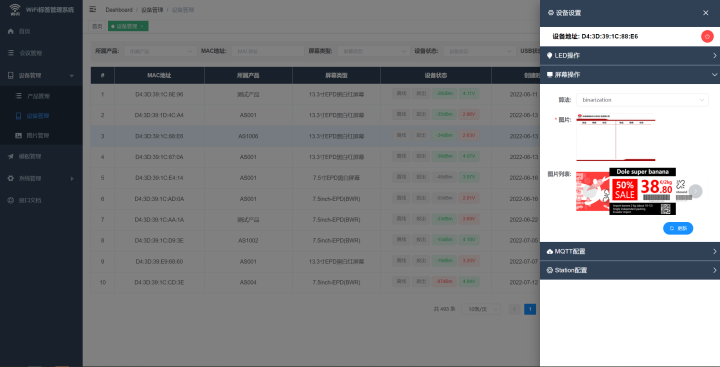The height and width of the screenshot is (367, 720).
Task: Click product cell AS004
Action: coord(248,282)
